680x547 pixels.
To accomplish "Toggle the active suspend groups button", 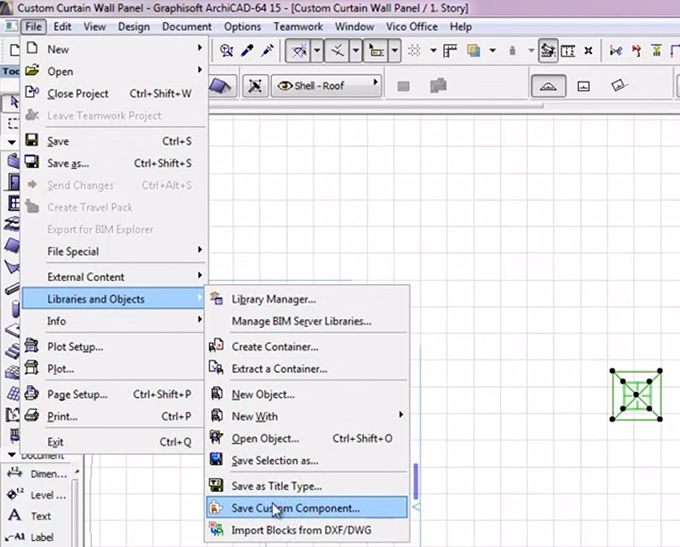I will pos(548,51).
